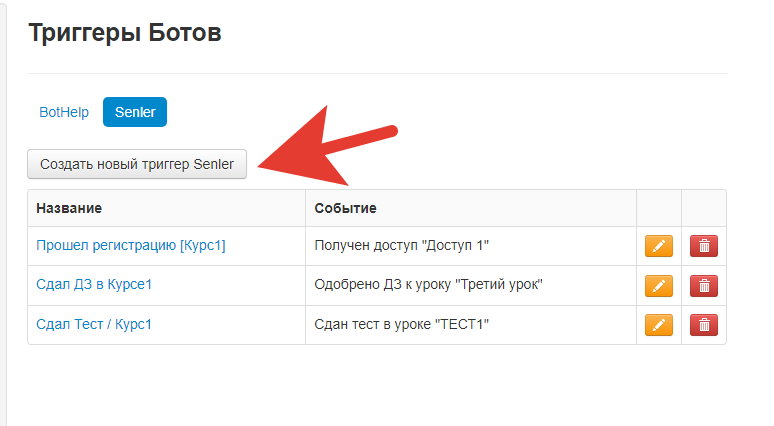This screenshot has height=426, width=774.
Task: Click the empty header cell above pencil icons
Action: pos(659,208)
